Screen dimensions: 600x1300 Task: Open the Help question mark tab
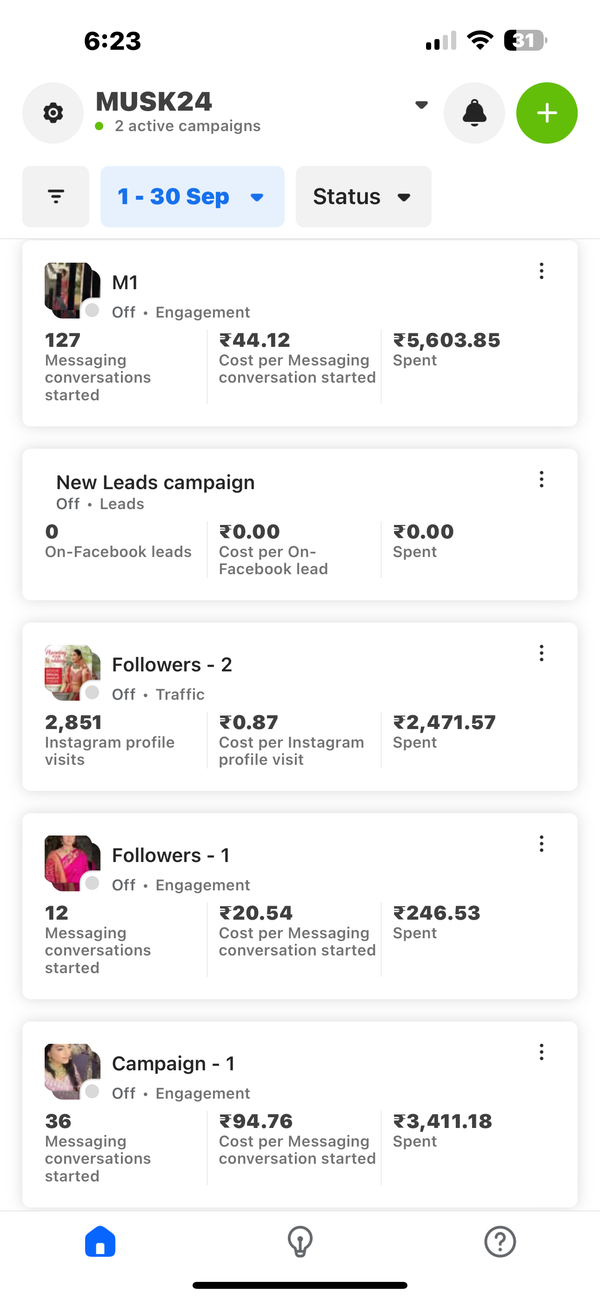point(499,1242)
